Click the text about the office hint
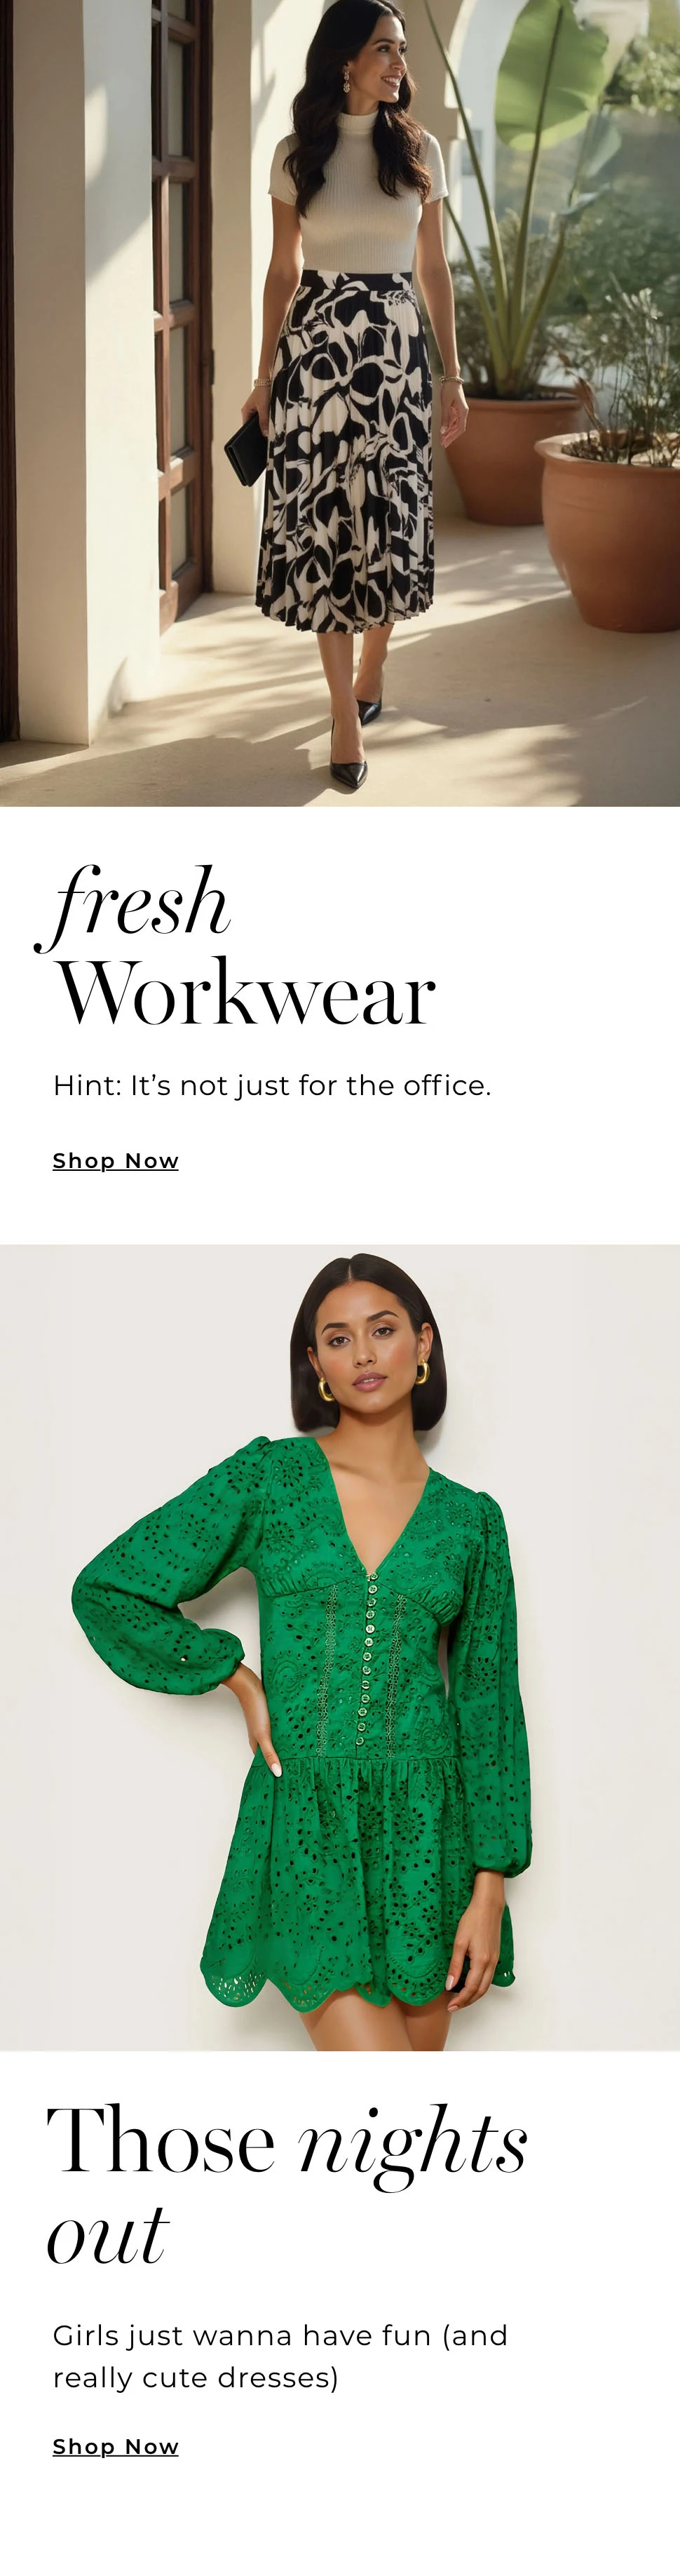The image size is (680, 2576). coord(272,1085)
